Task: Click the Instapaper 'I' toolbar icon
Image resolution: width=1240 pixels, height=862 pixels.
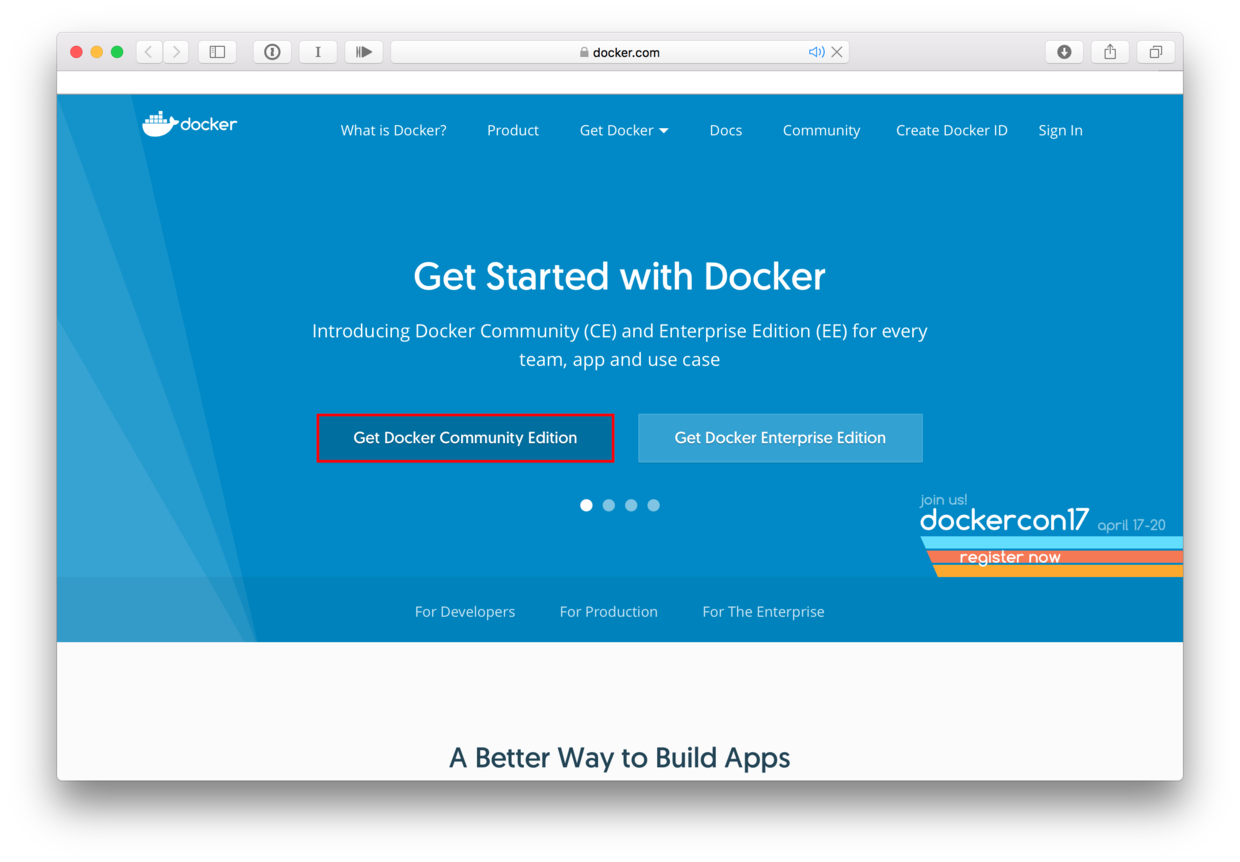Action: [x=318, y=52]
